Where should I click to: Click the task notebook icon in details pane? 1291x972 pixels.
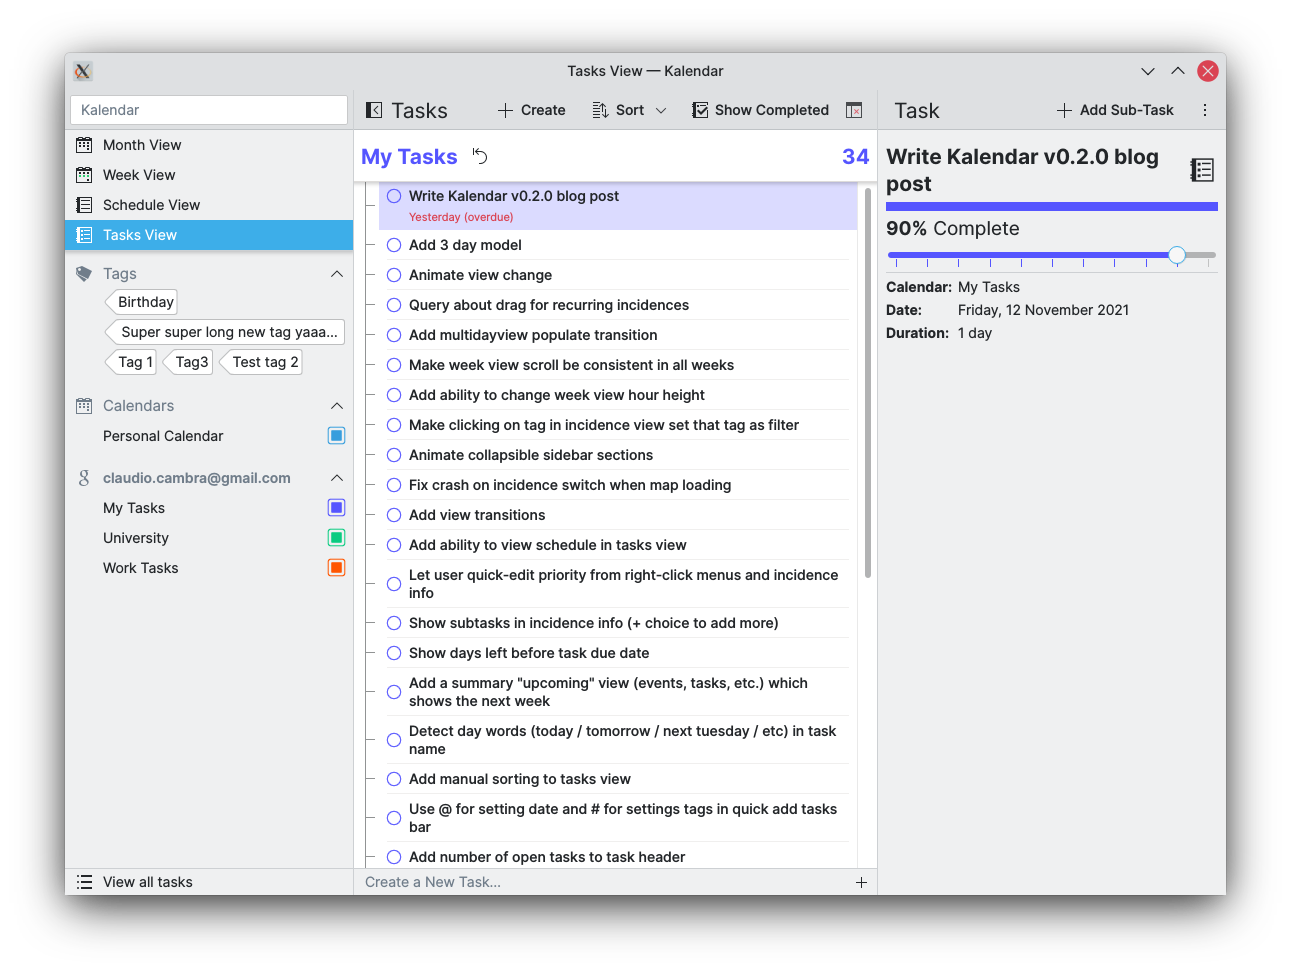pyautogui.click(x=1202, y=170)
